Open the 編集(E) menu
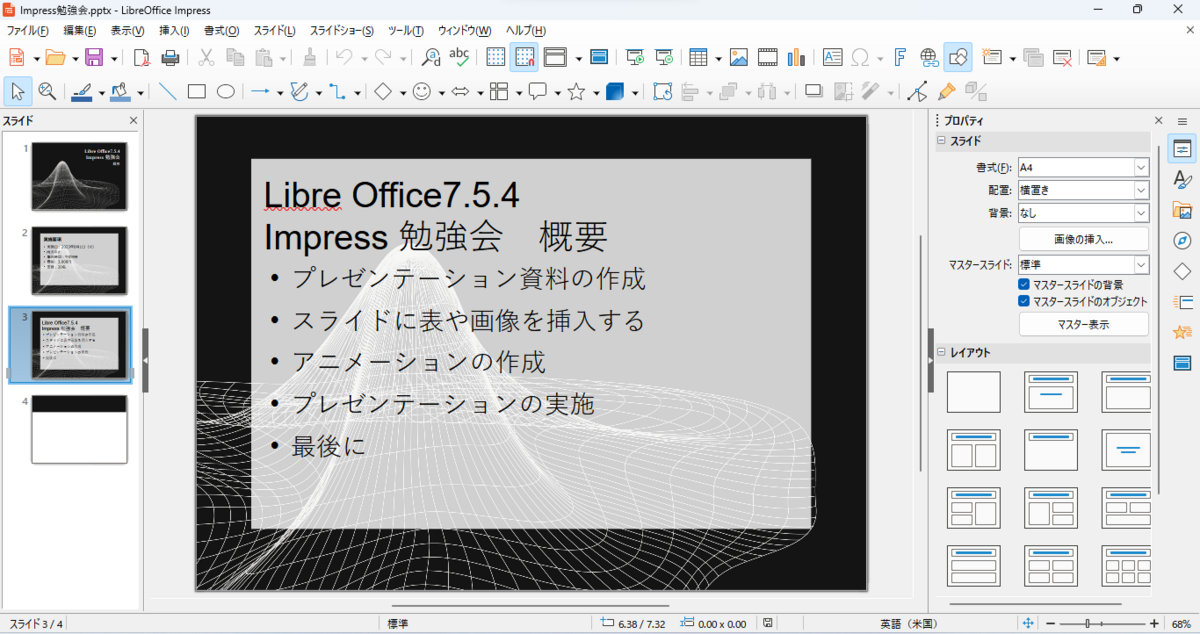This screenshot has height=634, width=1200. 80,31
